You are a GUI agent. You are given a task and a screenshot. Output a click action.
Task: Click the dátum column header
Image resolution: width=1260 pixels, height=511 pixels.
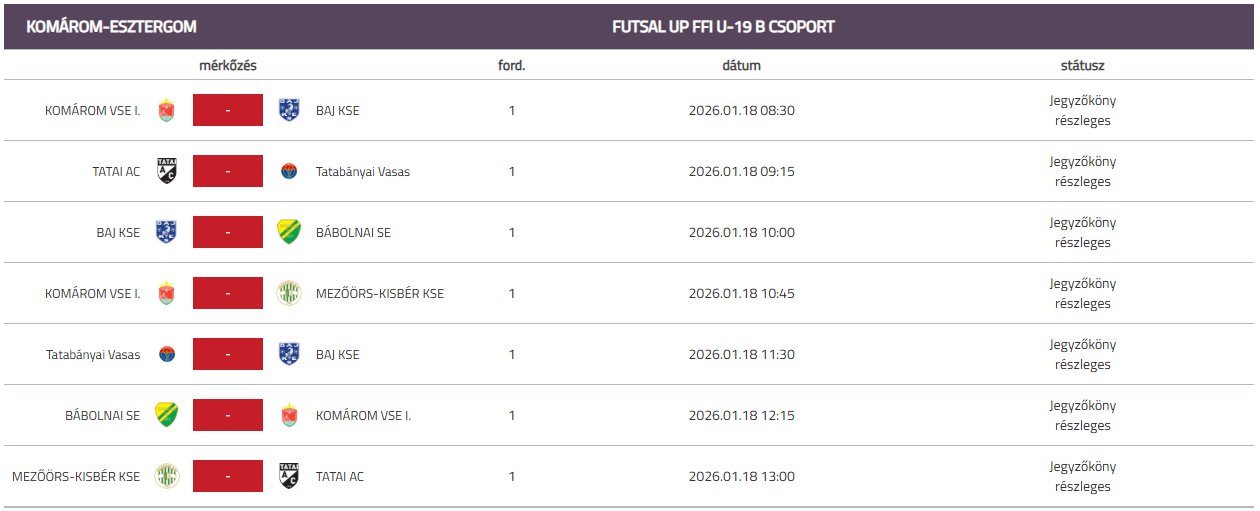pyautogui.click(x=741, y=65)
